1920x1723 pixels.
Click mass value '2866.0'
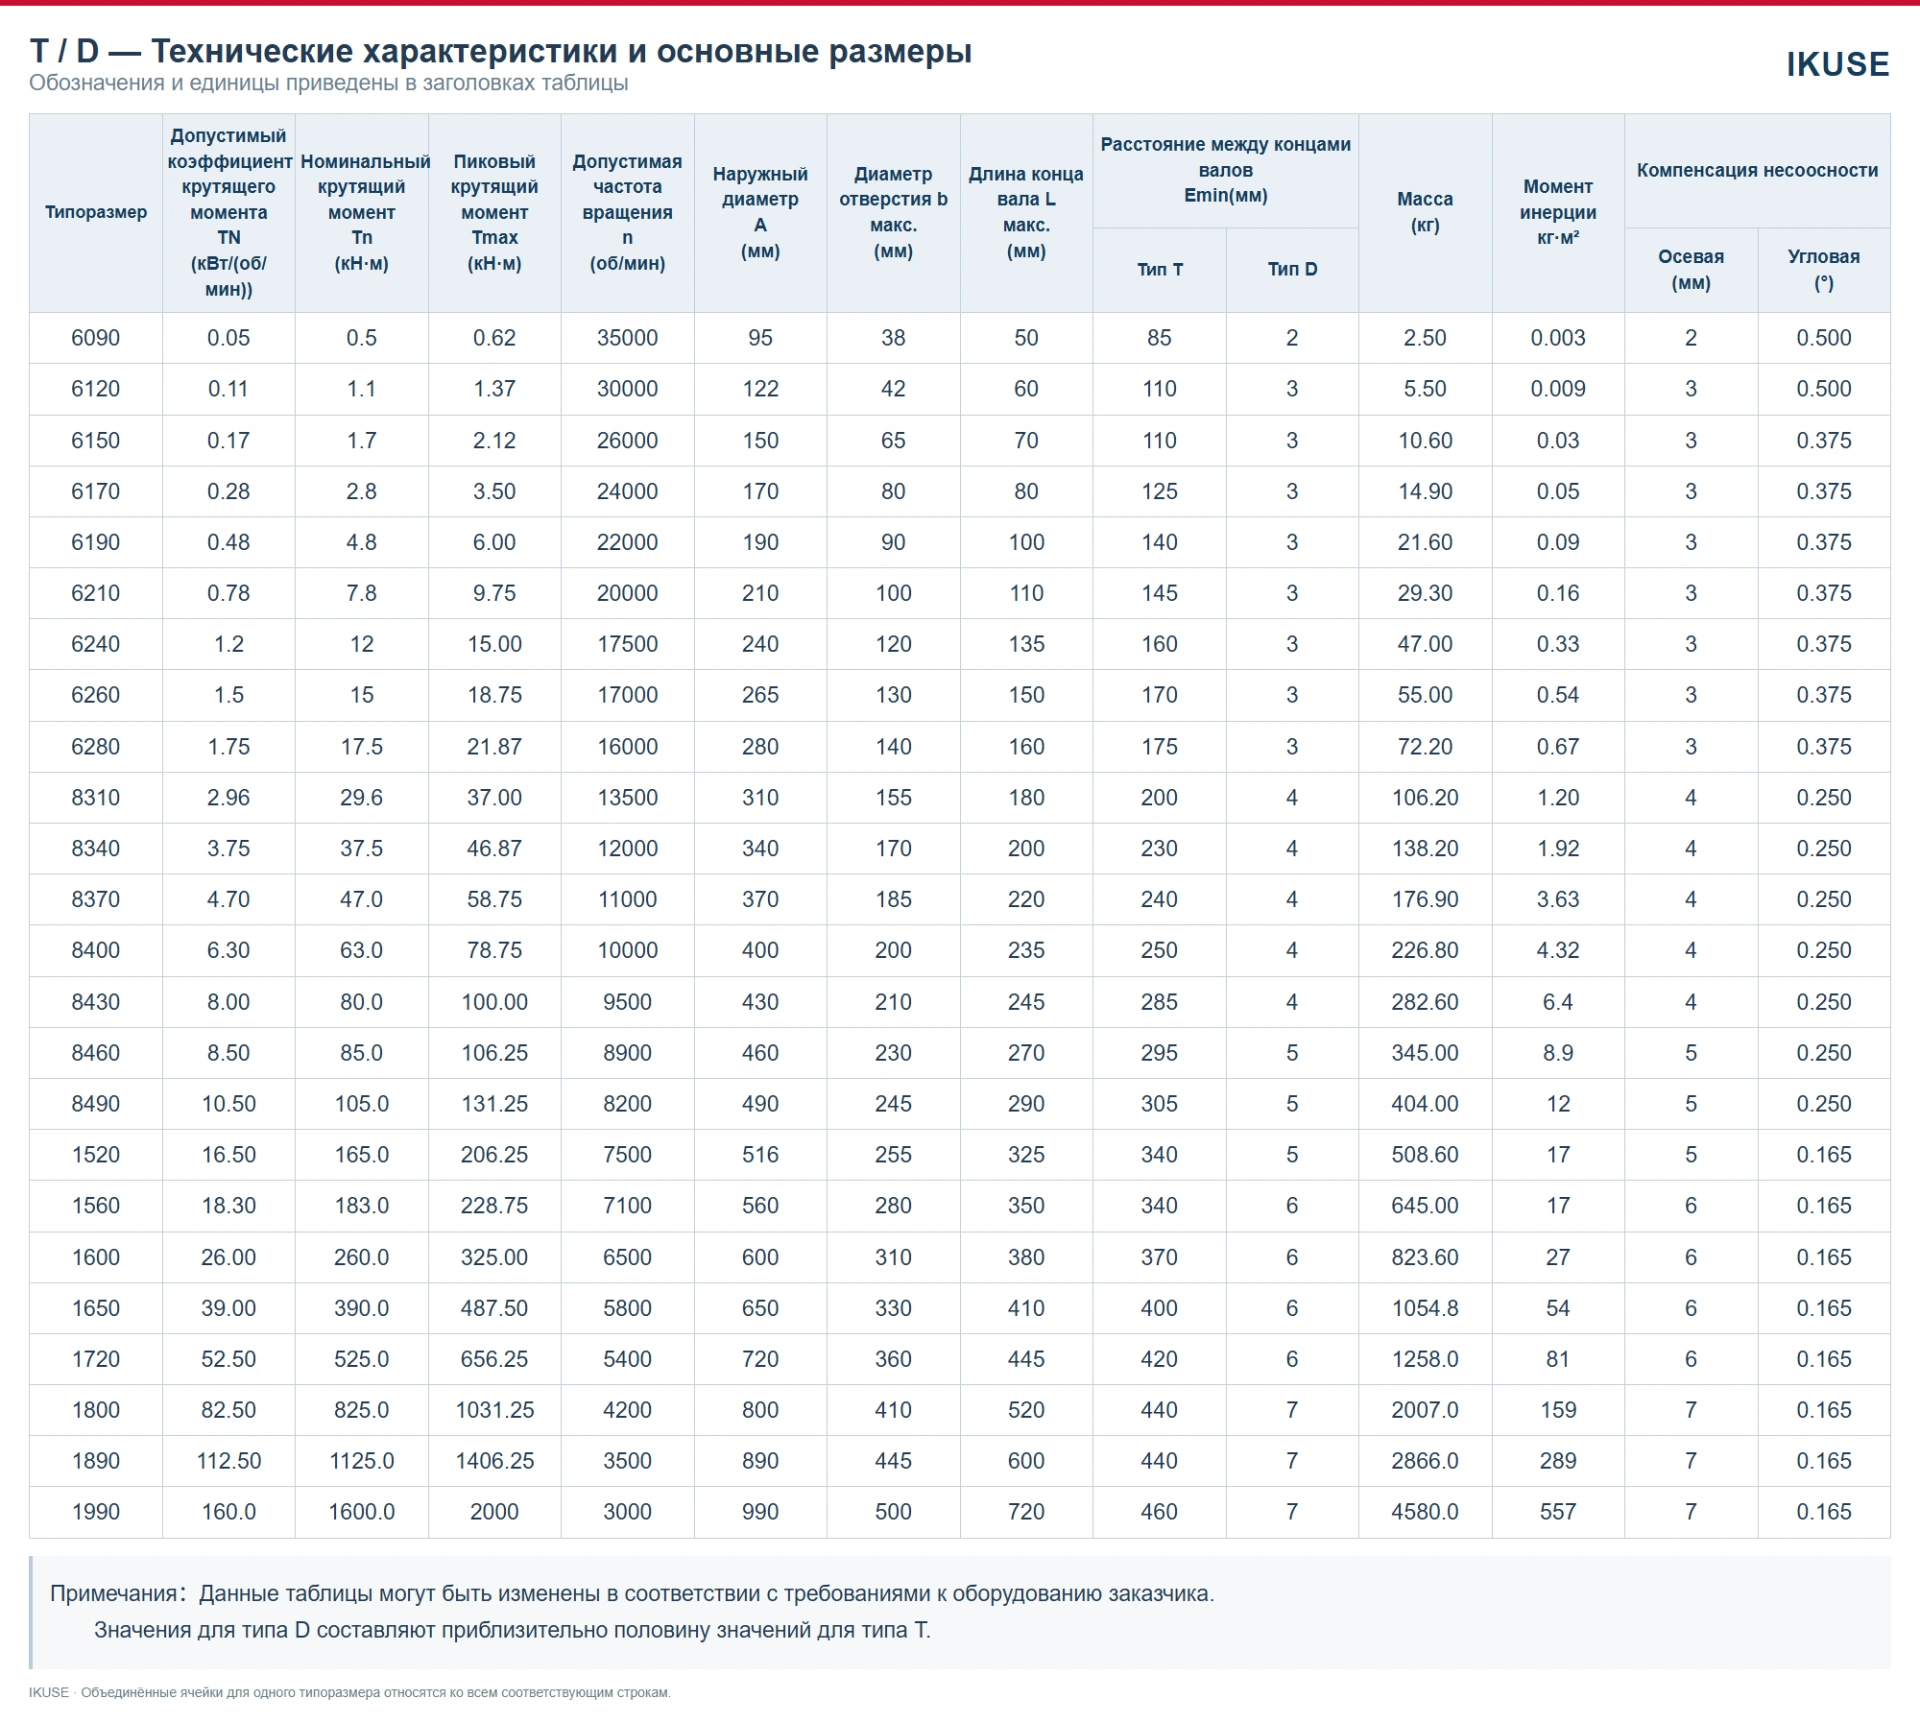[1425, 1461]
